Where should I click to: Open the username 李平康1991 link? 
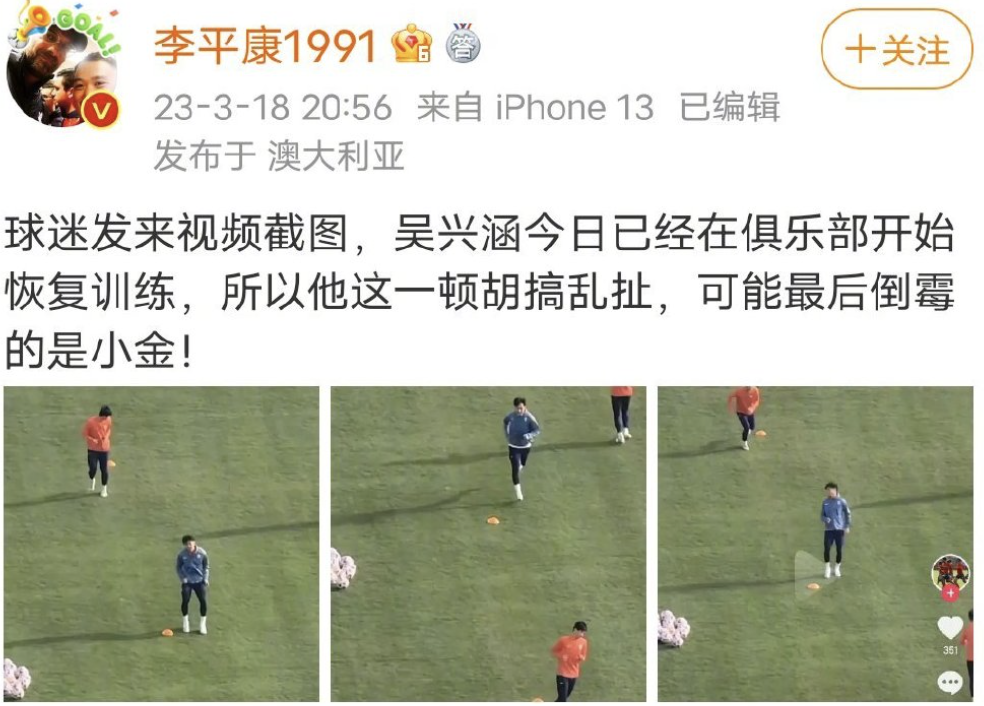point(265,46)
